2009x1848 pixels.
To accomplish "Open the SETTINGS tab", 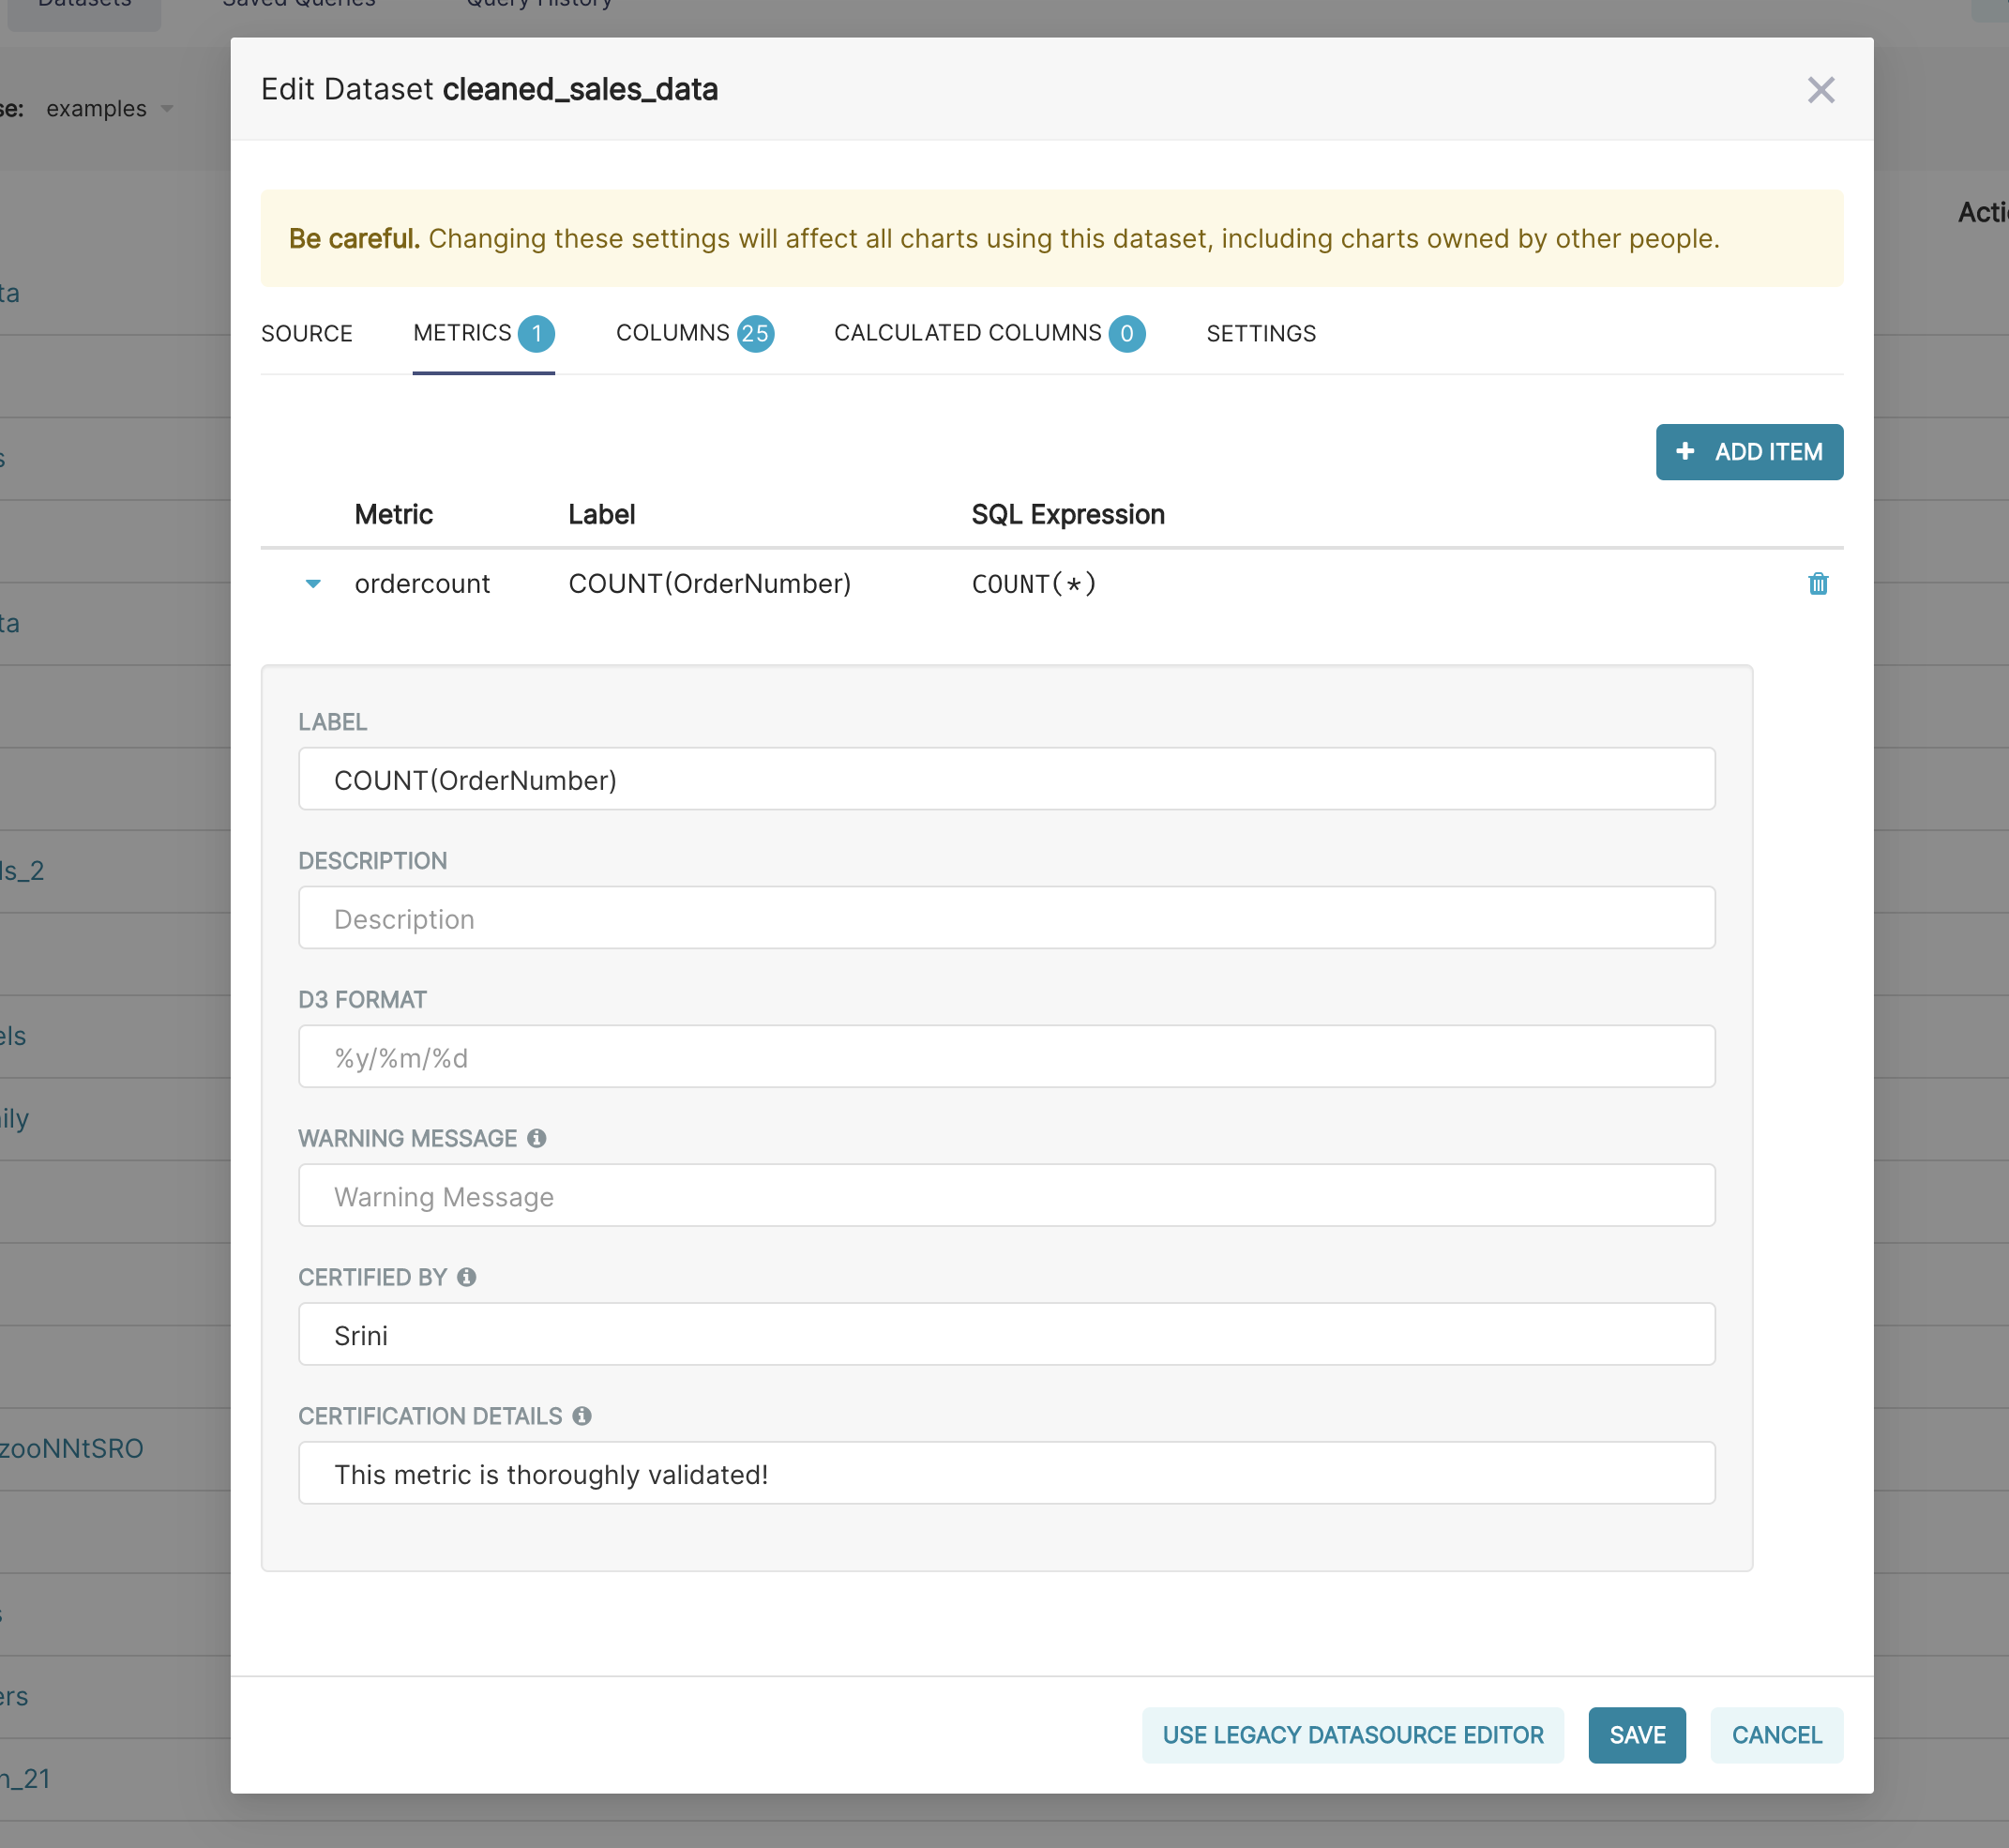I will click(1260, 333).
